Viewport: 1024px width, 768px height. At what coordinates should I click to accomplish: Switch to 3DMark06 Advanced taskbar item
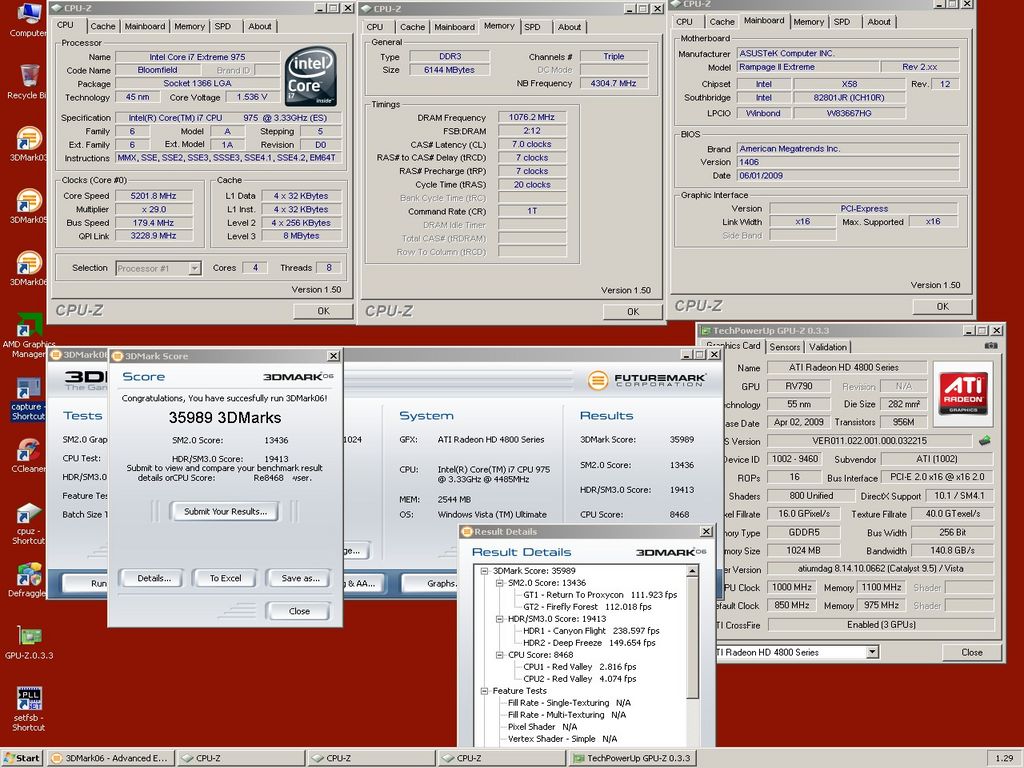(x=111, y=758)
